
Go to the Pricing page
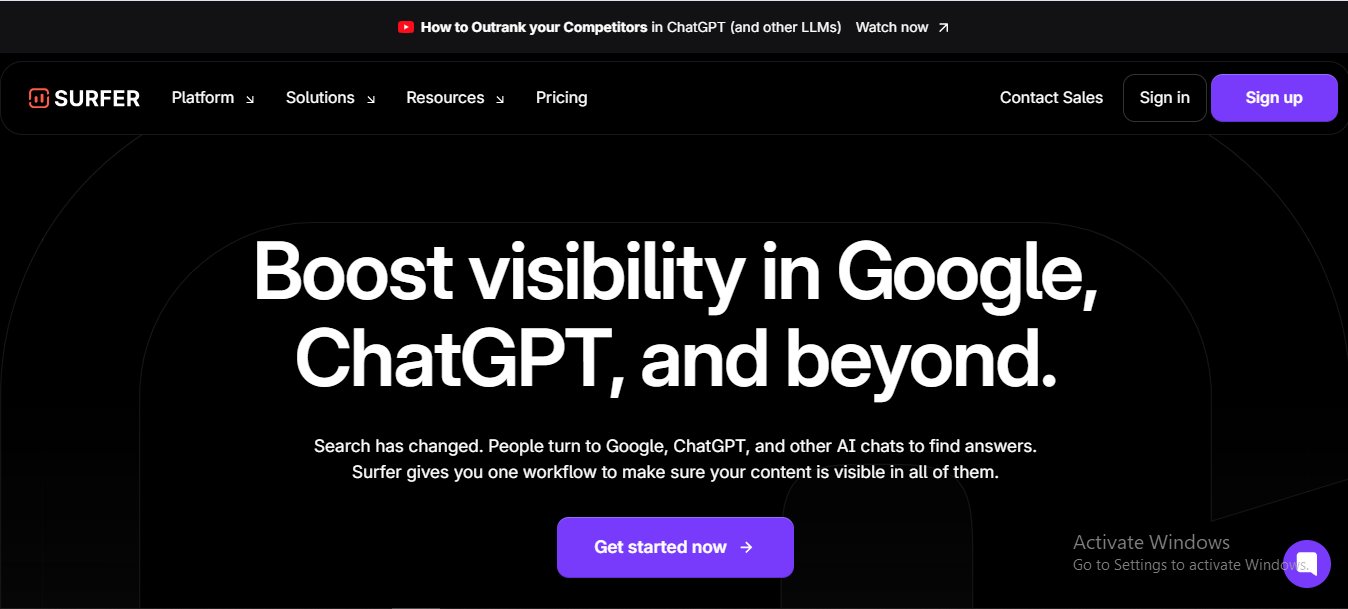(x=561, y=98)
